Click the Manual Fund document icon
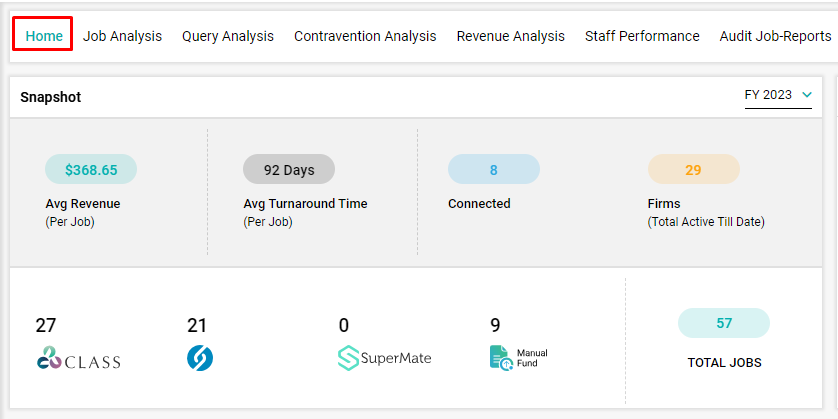Image resolution: width=838 pixels, height=419 pixels. pyautogui.click(x=502, y=358)
